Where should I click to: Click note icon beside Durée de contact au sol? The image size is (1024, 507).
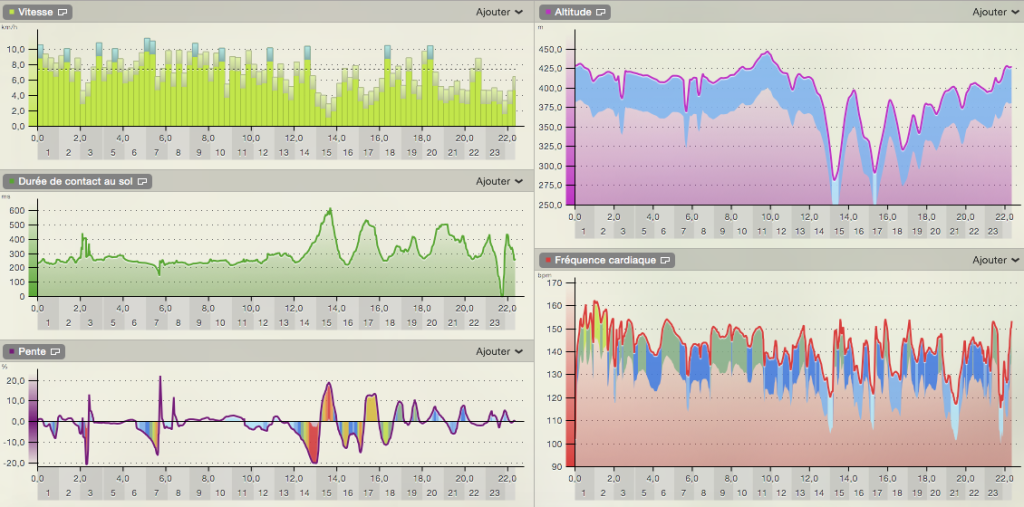[x=143, y=182]
